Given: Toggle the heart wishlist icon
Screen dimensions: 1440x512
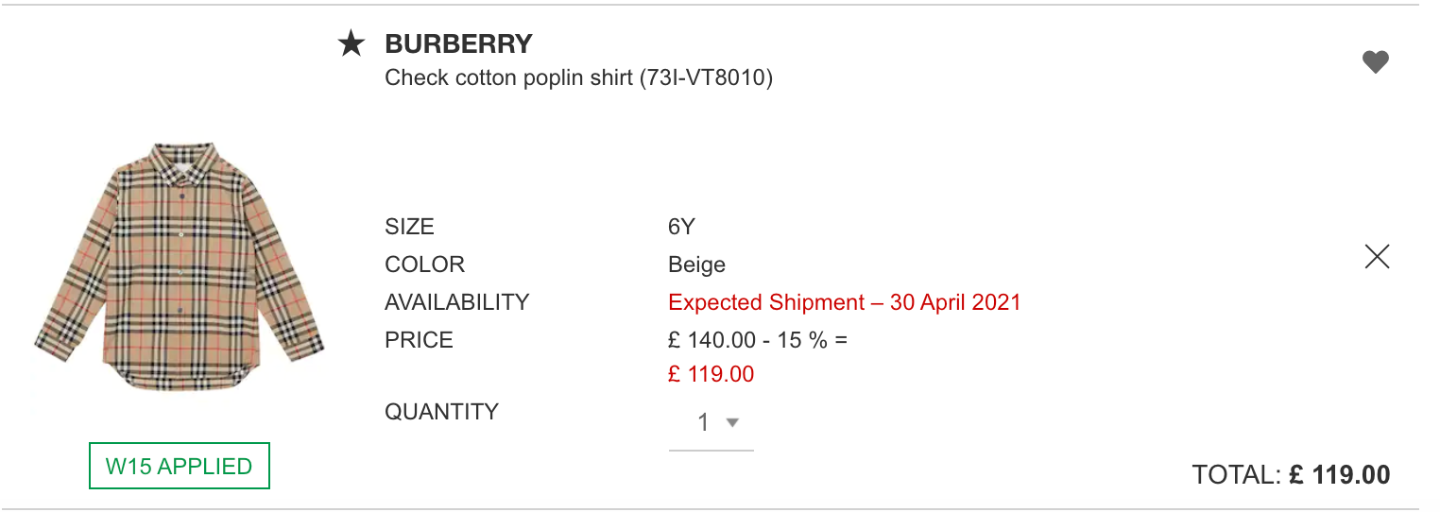Looking at the screenshot, I should click(x=1376, y=62).
